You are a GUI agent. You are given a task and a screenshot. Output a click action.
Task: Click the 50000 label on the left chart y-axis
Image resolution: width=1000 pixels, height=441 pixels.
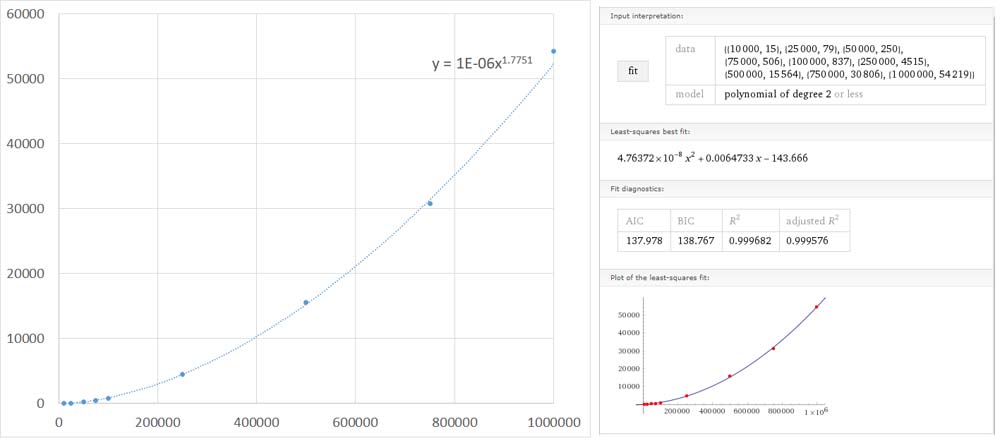tap(24, 79)
